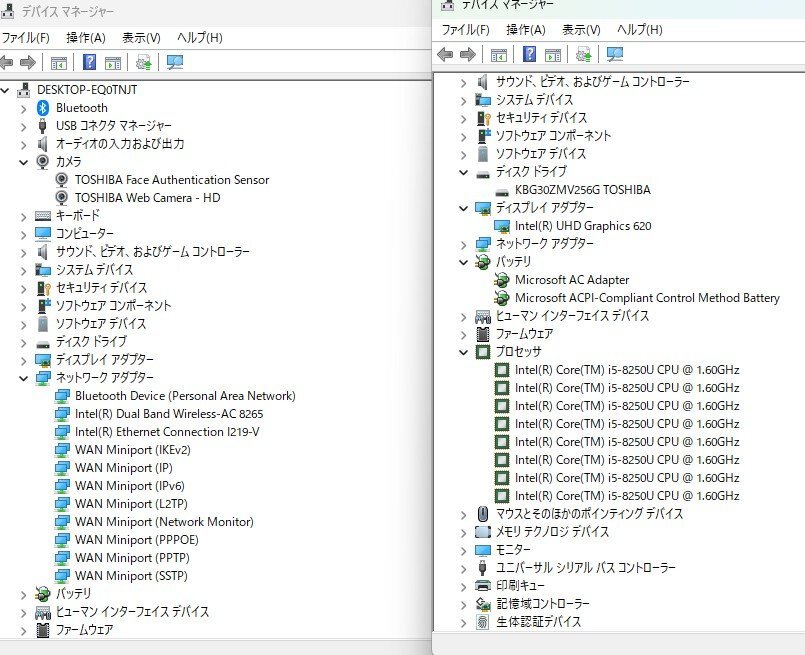Select メモリ テクノロジ デバイス
The image size is (805, 655).
[552, 532]
